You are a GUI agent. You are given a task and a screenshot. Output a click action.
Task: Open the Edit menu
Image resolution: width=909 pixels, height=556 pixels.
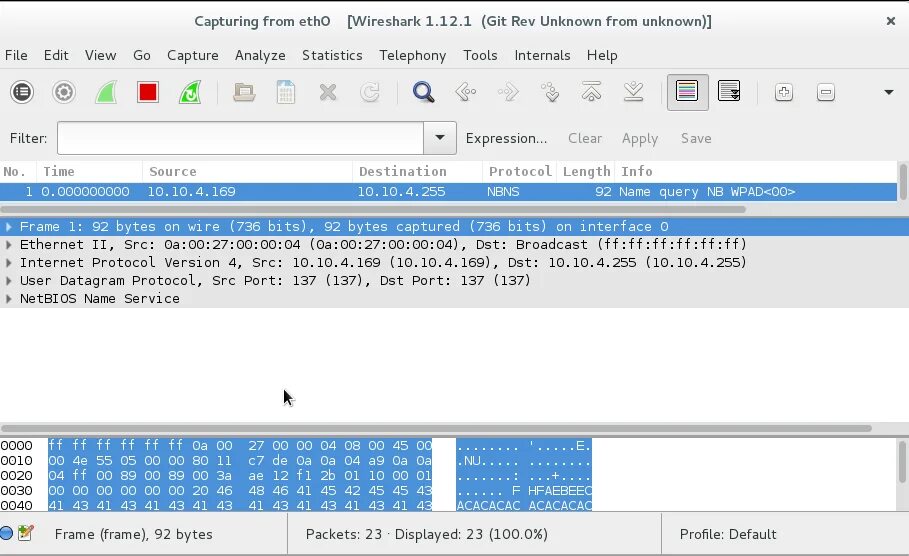pos(56,55)
